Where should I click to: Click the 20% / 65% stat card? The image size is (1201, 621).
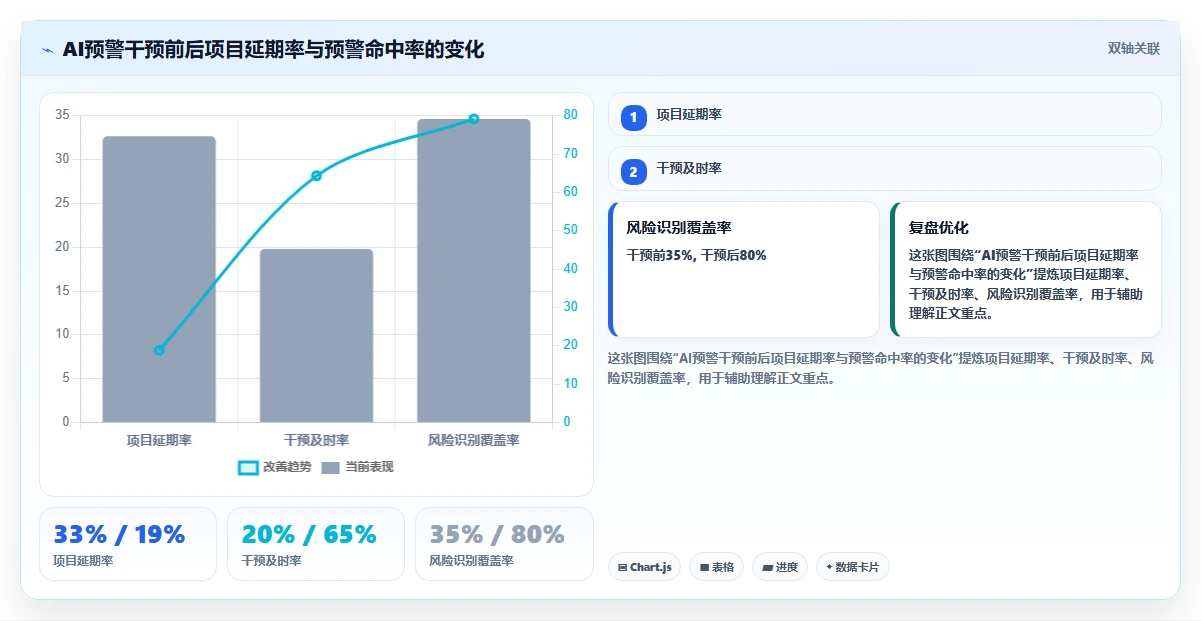pyautogui.click(x=316, y=544)
